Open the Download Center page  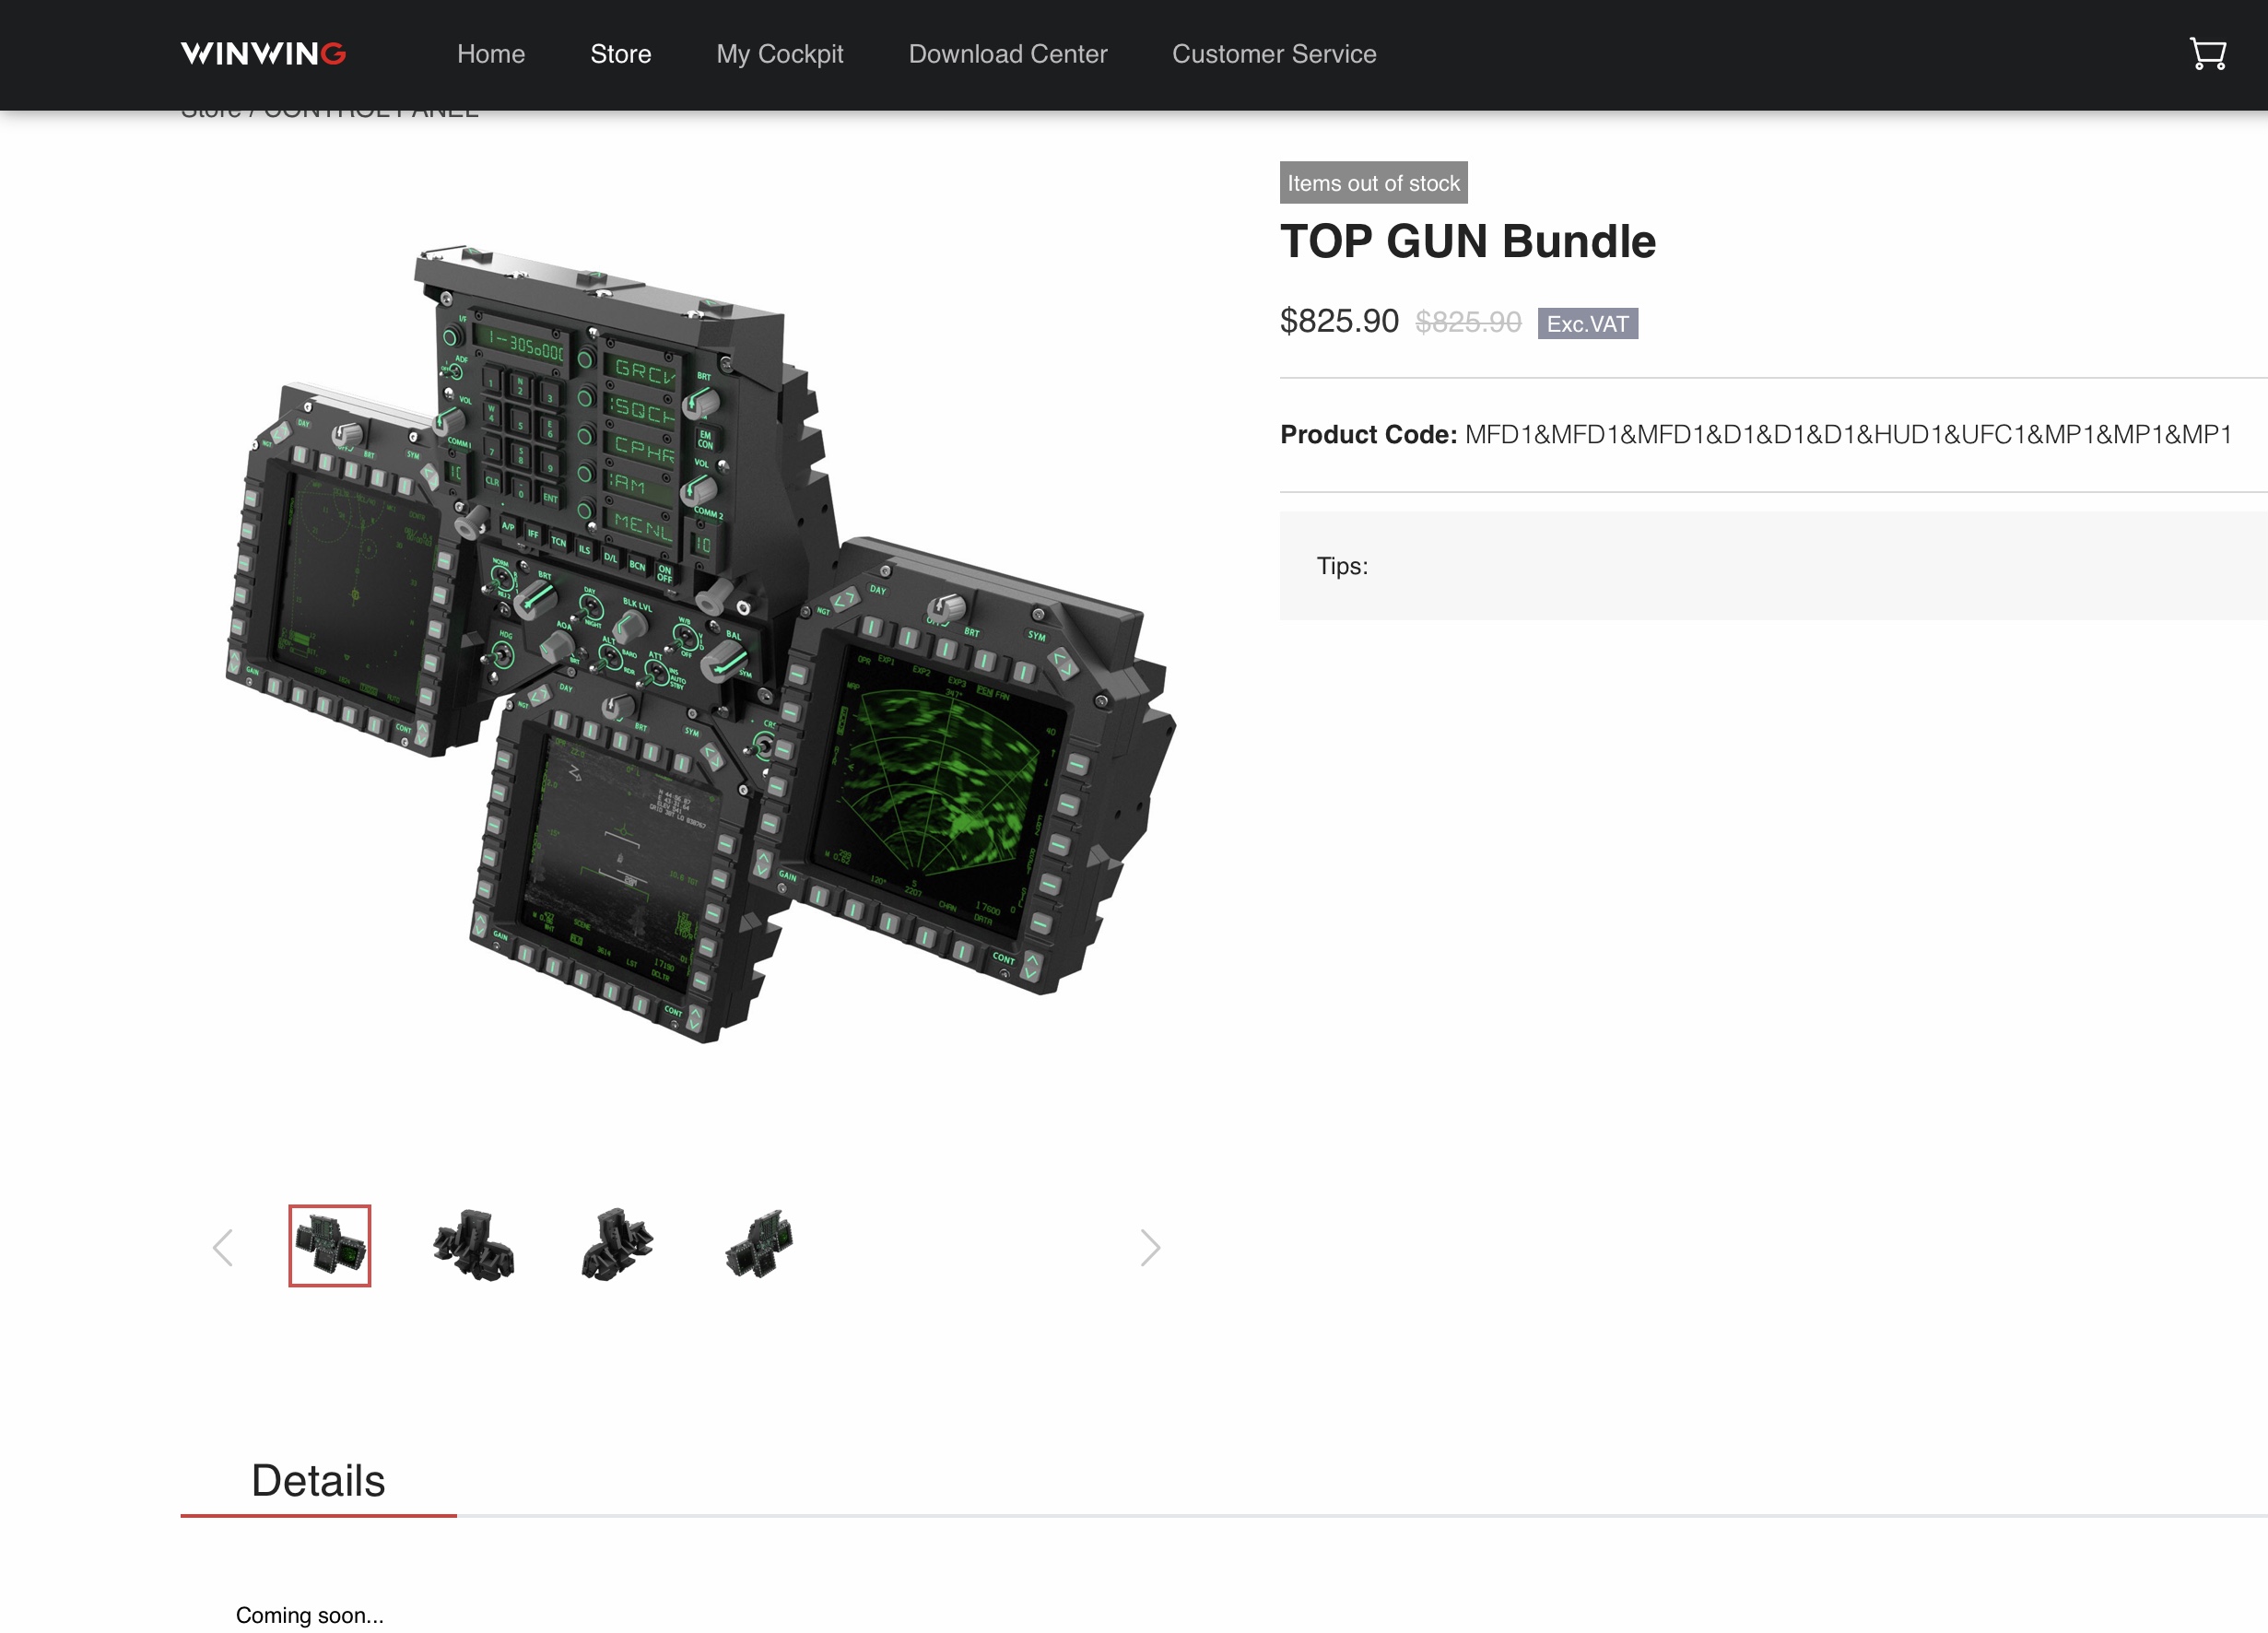pos(1008,54)
